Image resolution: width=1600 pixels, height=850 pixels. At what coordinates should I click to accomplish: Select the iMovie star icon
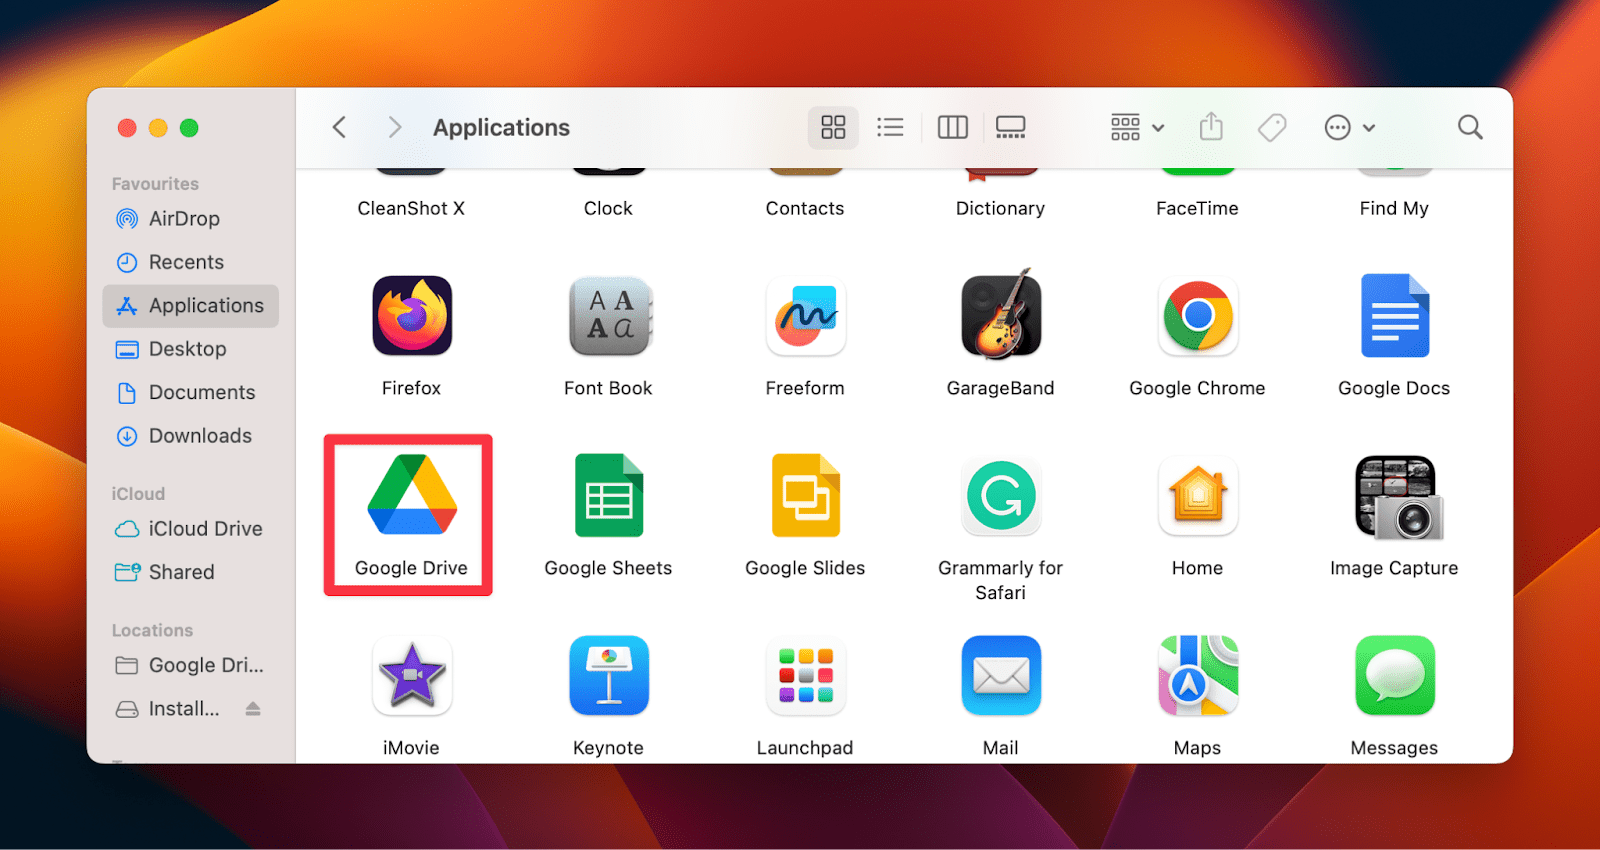(411, 676)
